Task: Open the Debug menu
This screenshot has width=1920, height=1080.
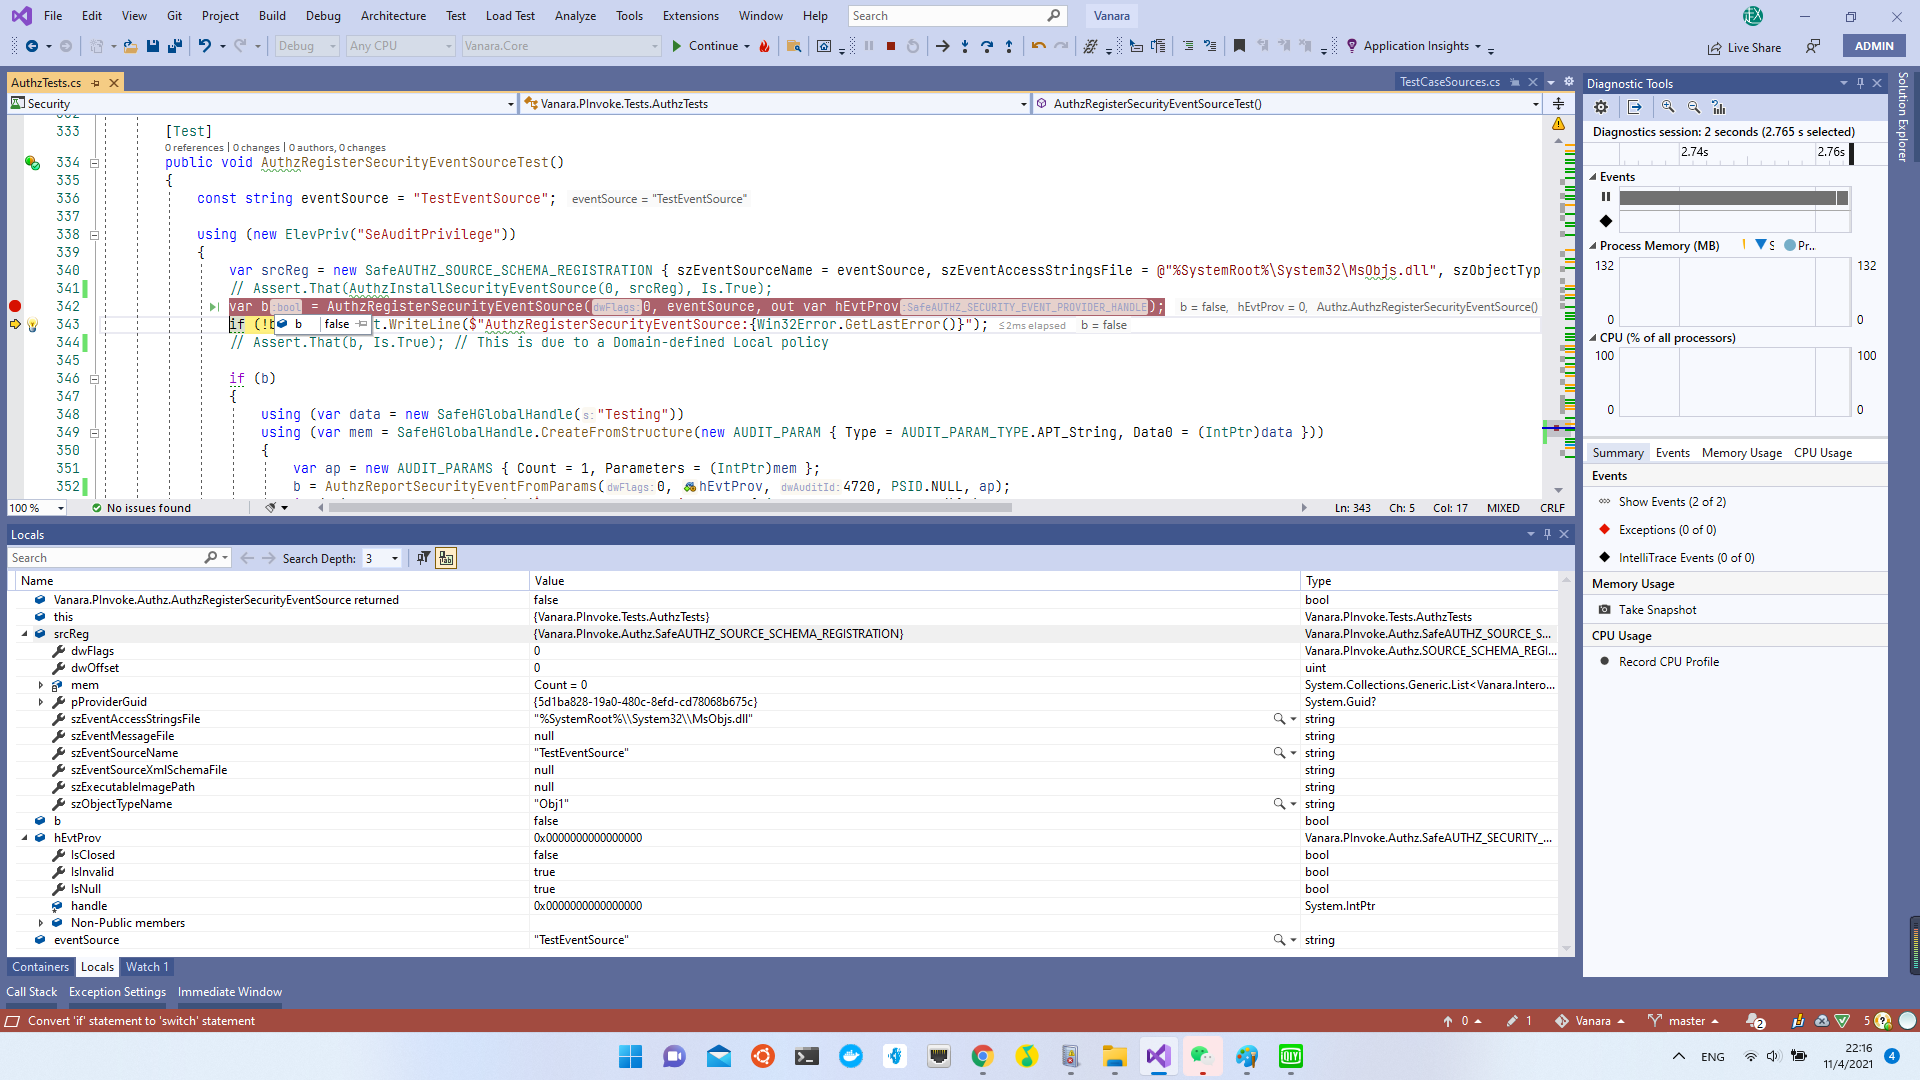Action: click(x=323, y=16)
